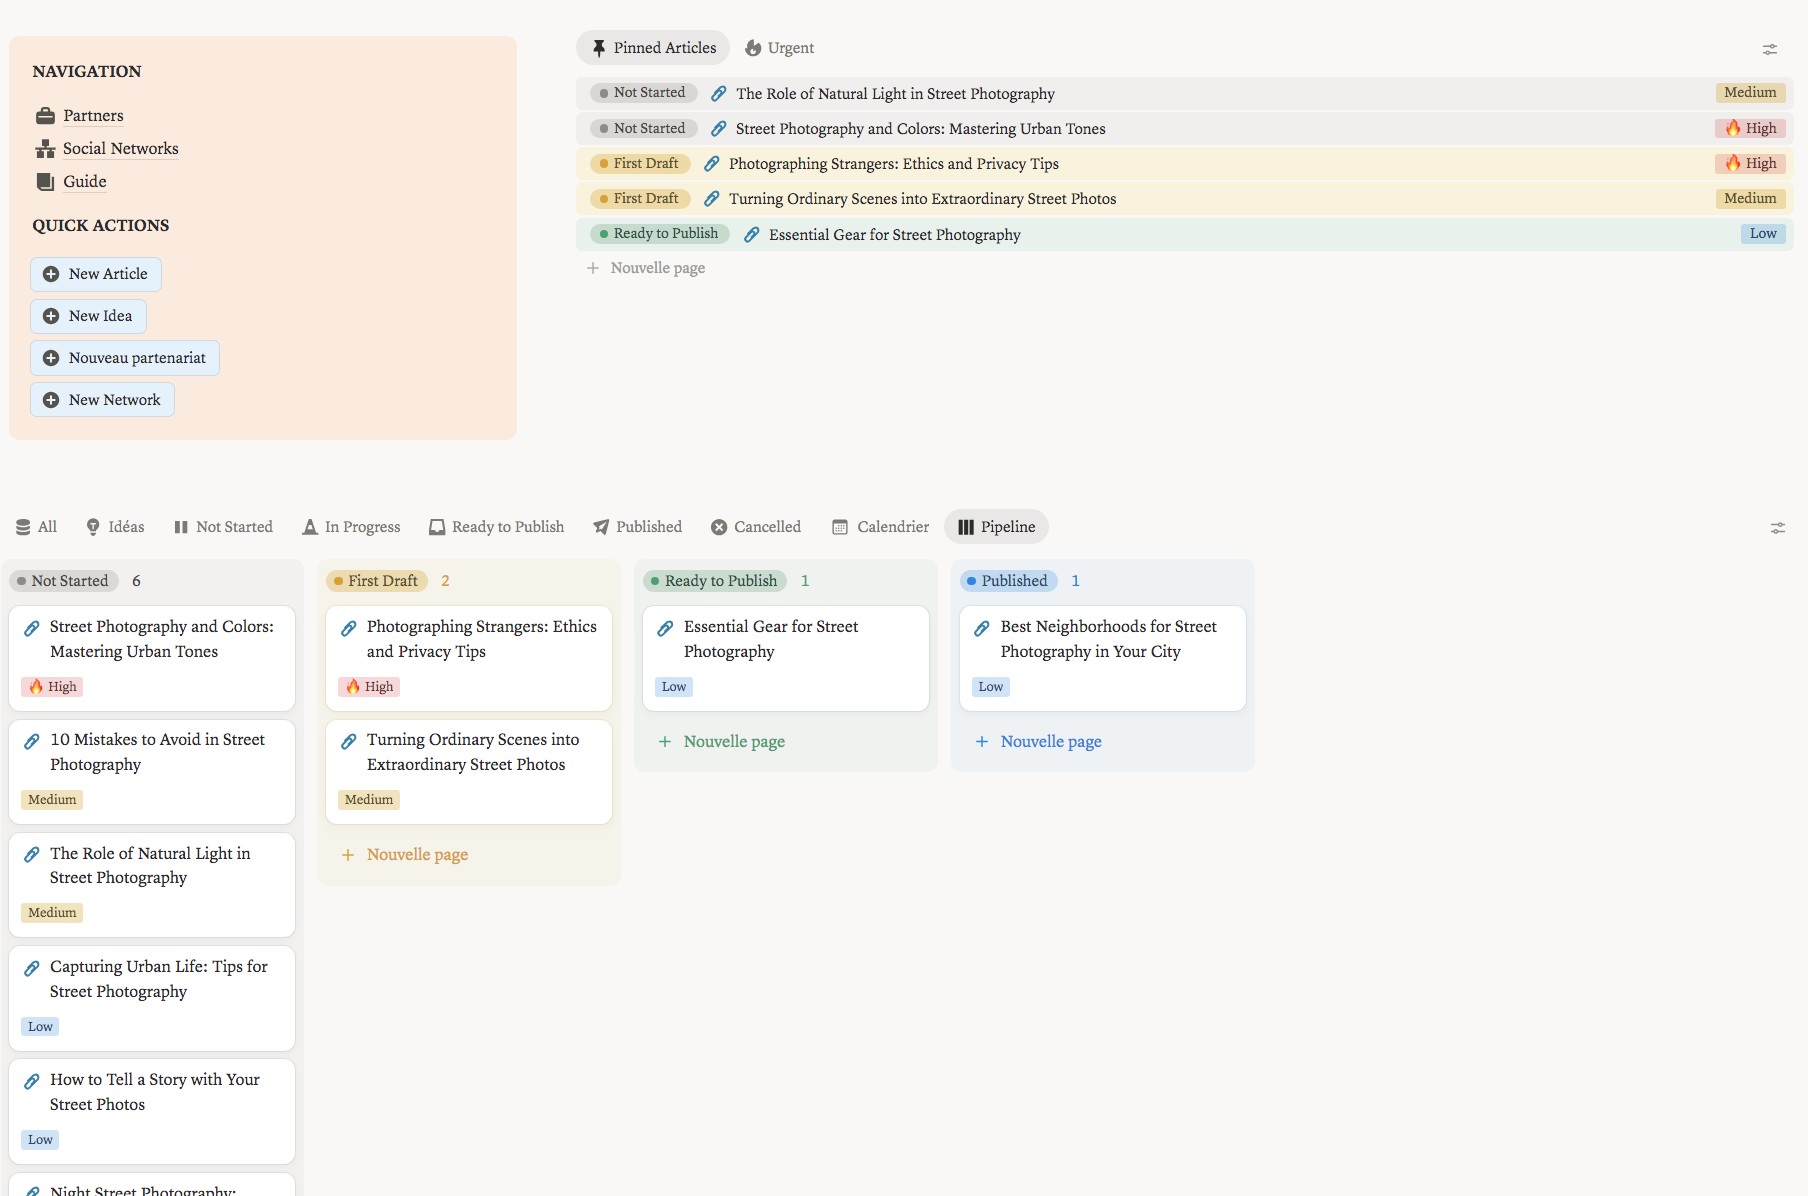
Task: Click Low priority tag in Essential Gear pinned row
Action: pyautogui.click(x=1763, y=234)
